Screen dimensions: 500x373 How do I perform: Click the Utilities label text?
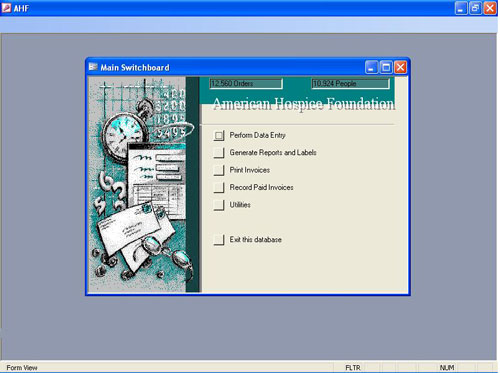coord(240,205)
